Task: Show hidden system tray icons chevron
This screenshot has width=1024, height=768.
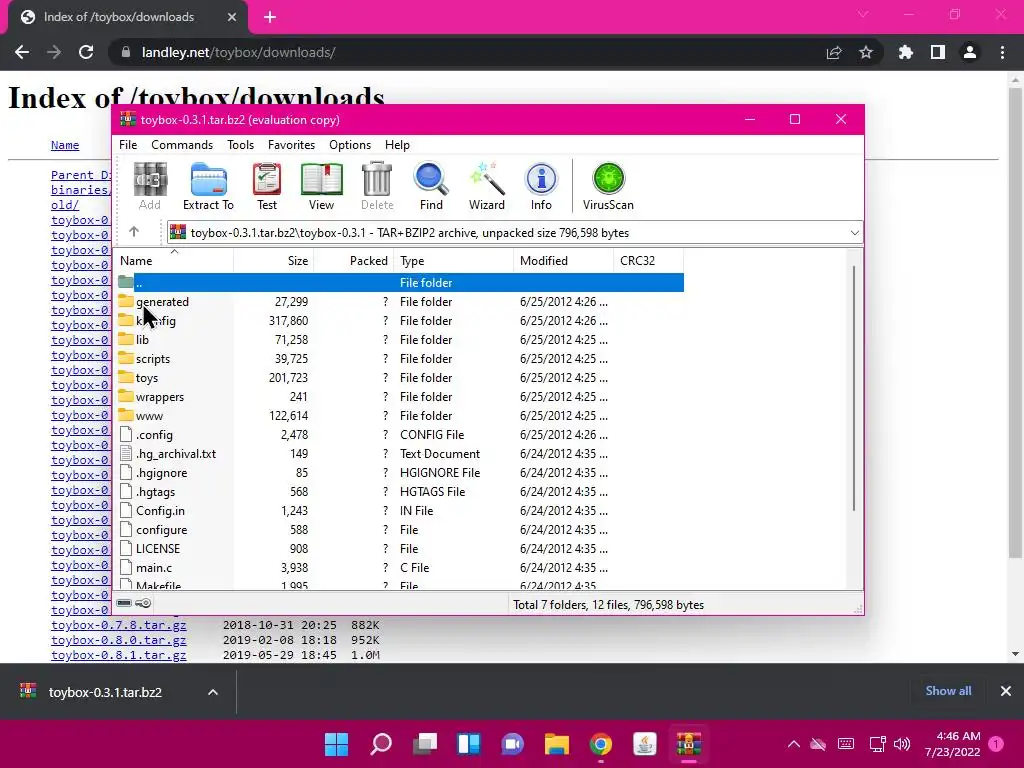Action: point(793,744)
